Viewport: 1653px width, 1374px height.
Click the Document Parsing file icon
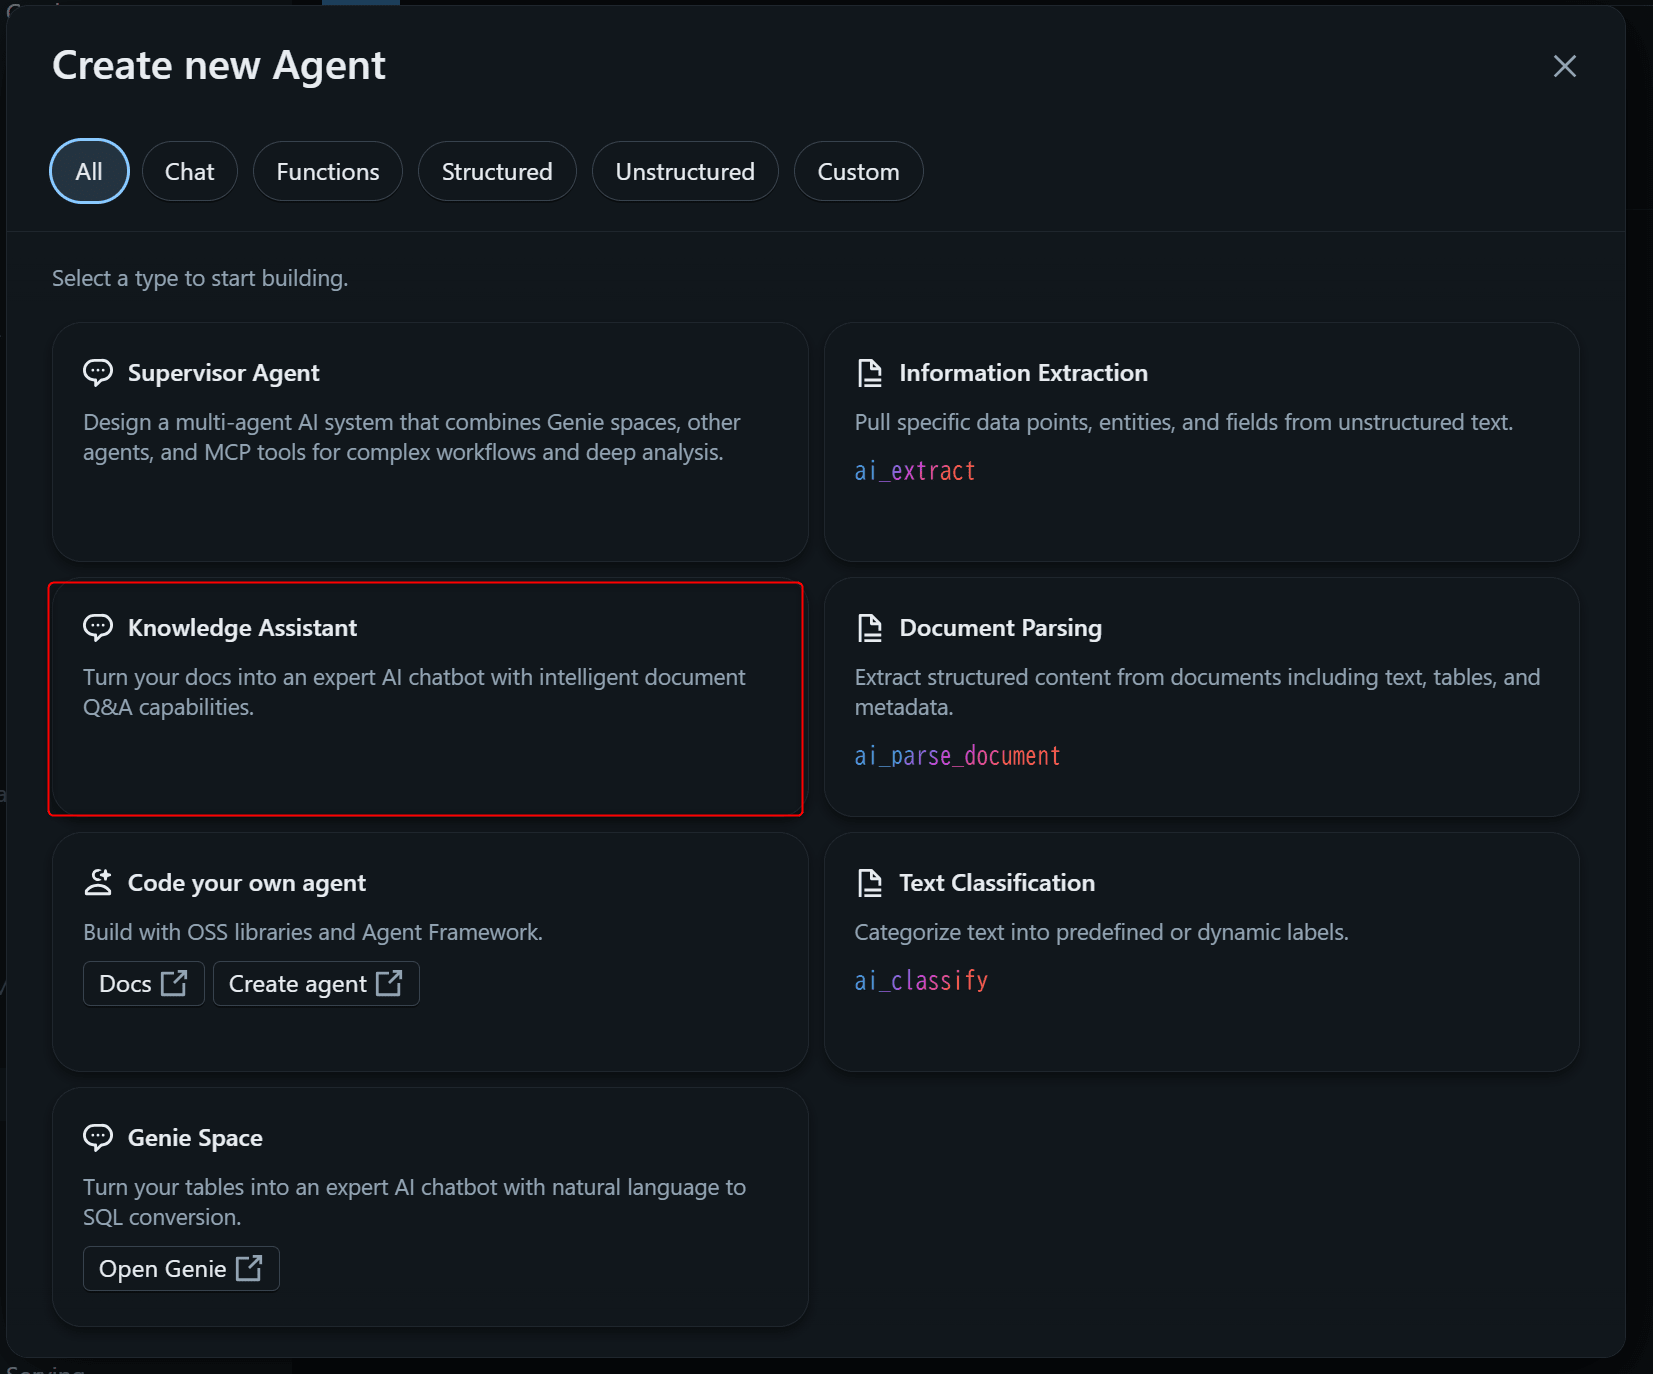coord(870,628)
